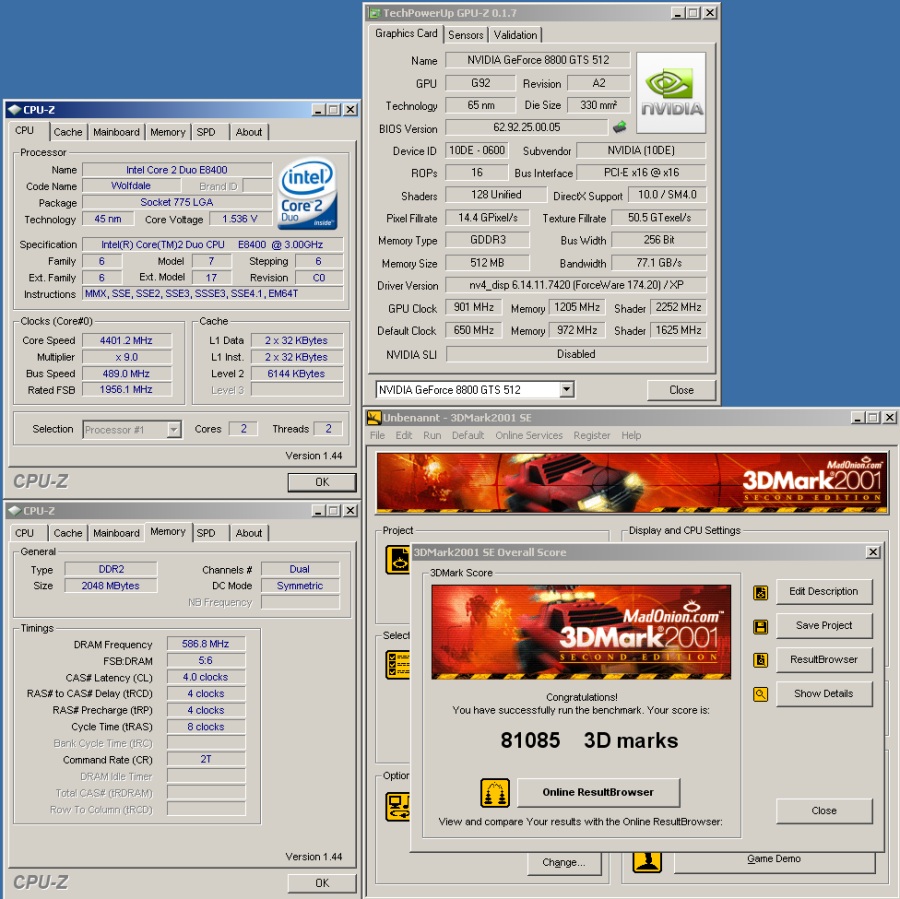Select the Graphics Card tab in GPU-Z

pyautogui.click(x=406, y=33)
